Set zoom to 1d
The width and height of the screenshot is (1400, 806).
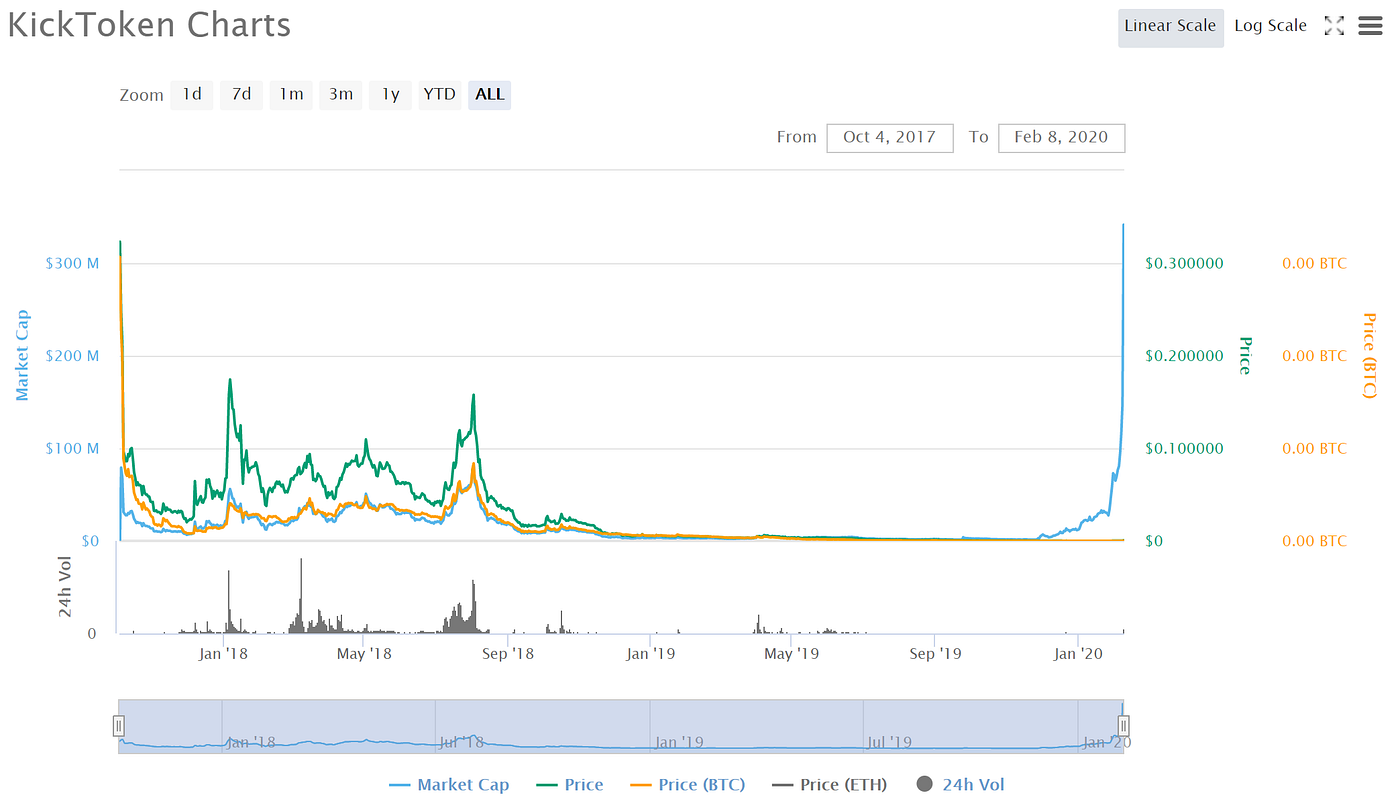point(191,94)
